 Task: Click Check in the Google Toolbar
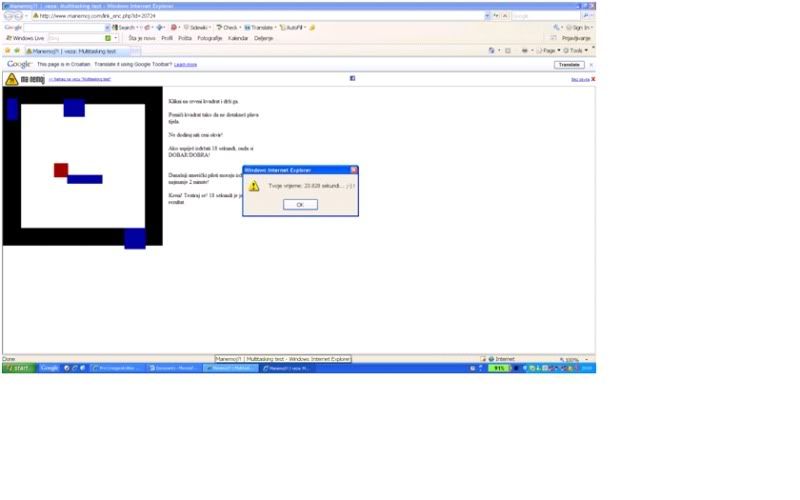pos(228,27)
